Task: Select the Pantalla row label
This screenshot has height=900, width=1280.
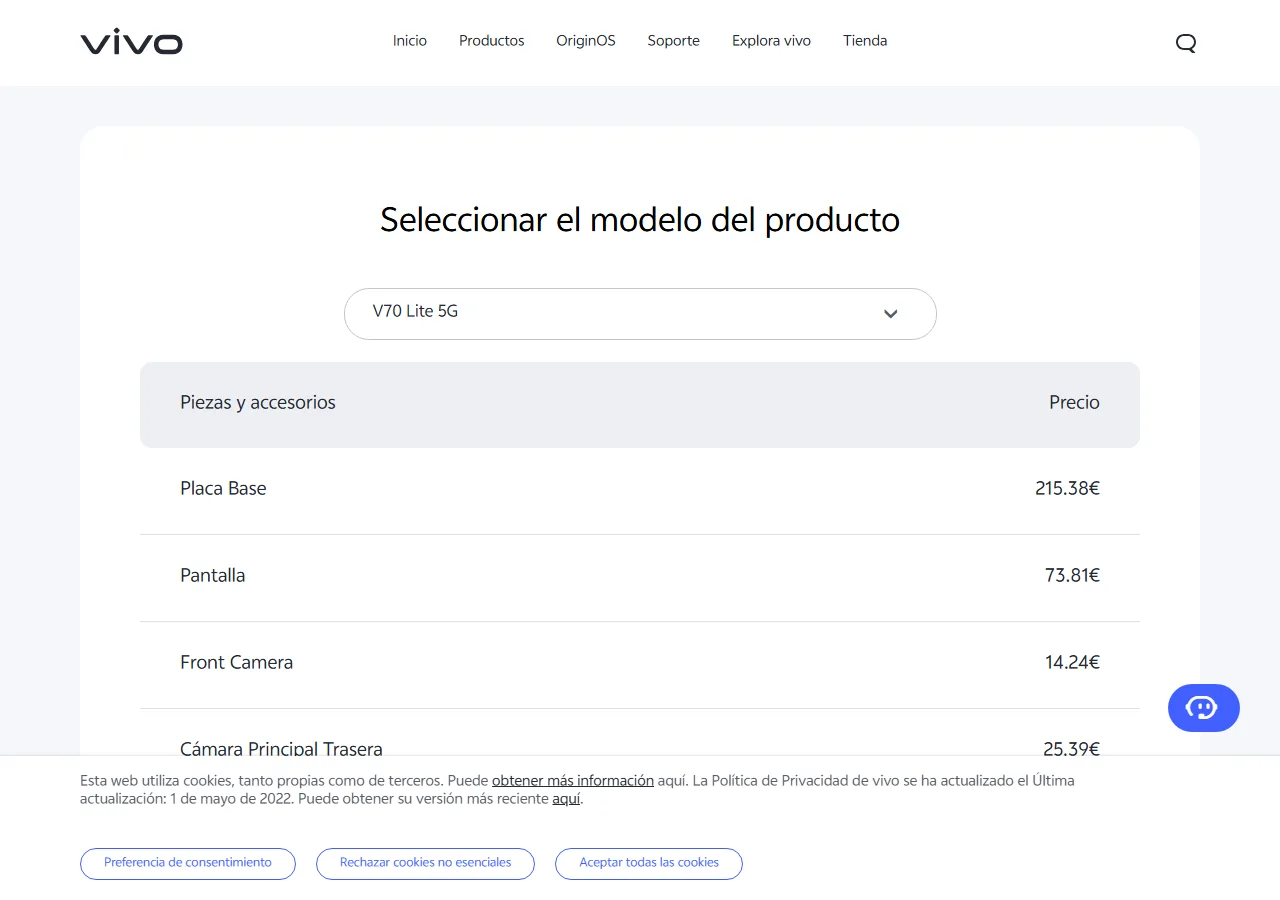Action: (x=212, y=576)
